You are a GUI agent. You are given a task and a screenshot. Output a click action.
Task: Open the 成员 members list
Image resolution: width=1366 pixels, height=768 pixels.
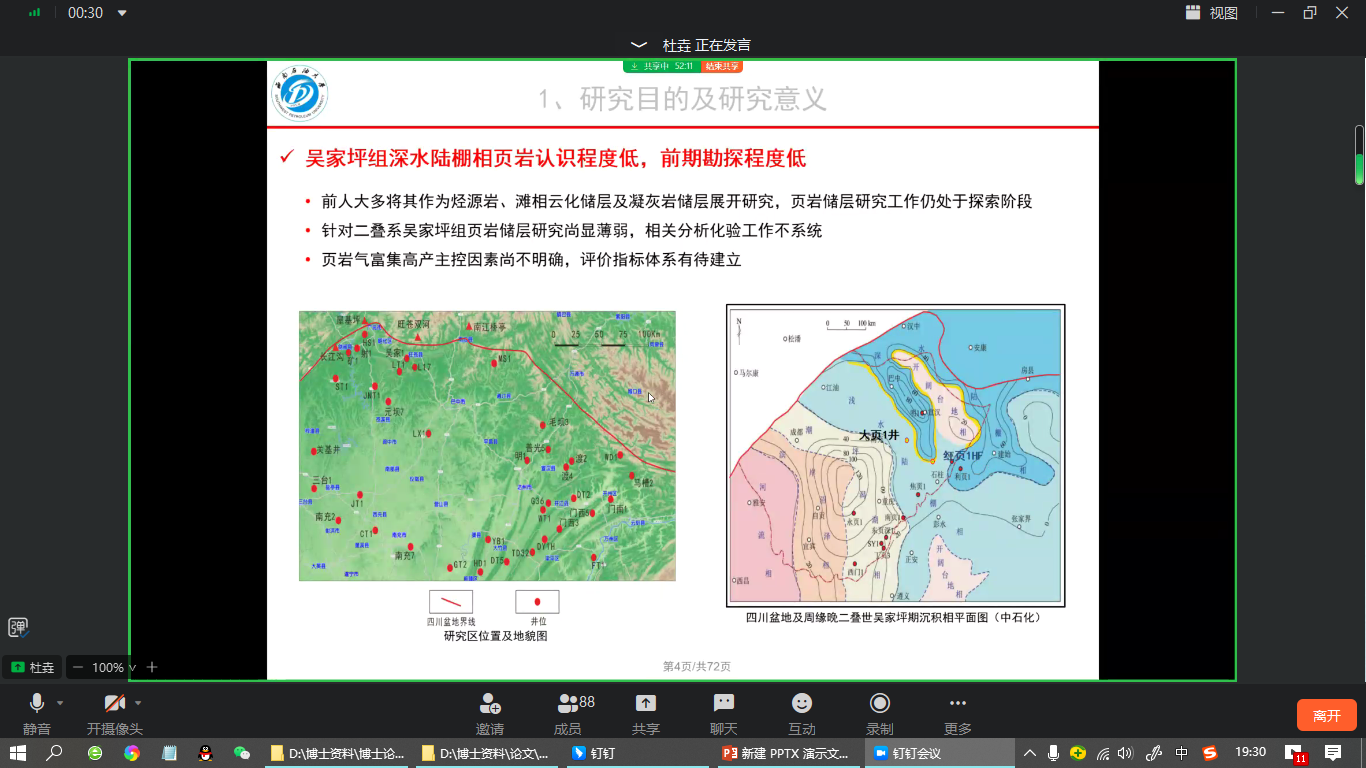click(568, 705)
